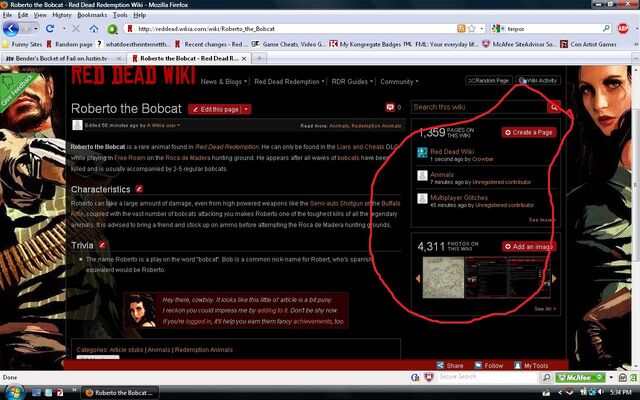The image size is (640, 400).
Task: Click the McAfee shield icon in status bar
Action: click(429, 377)
